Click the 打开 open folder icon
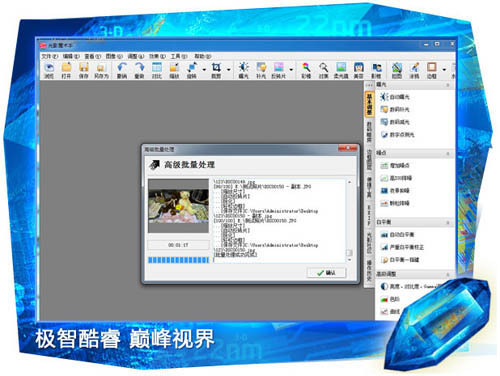The width and height of the screenshot is (500, 376). 66,70
